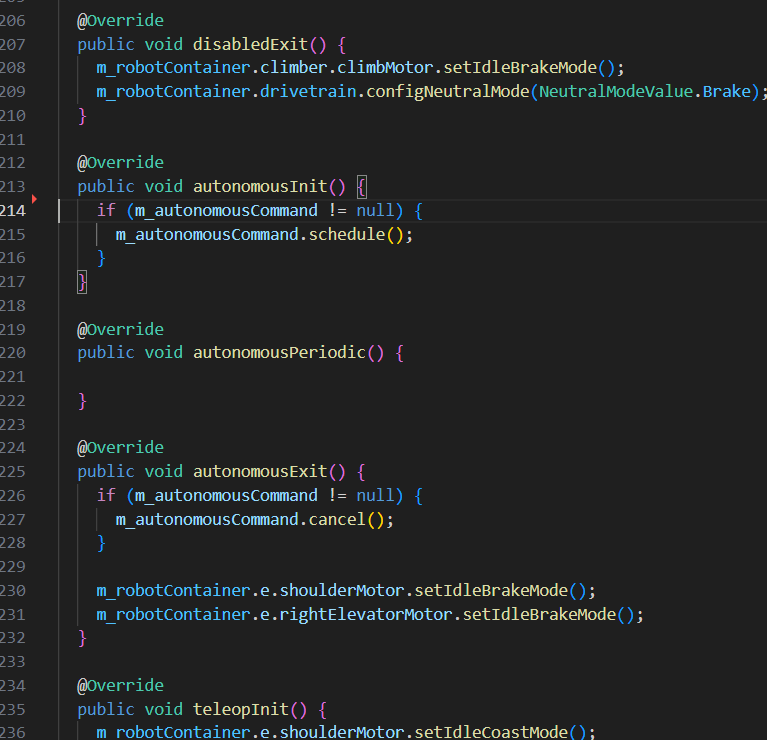Image resolution: width=767 pixels, height=740 pixels.
Task: Click the empty line 221 inside autonomousPeriodic
Action: pyautogui.click(x=412, y=377)
